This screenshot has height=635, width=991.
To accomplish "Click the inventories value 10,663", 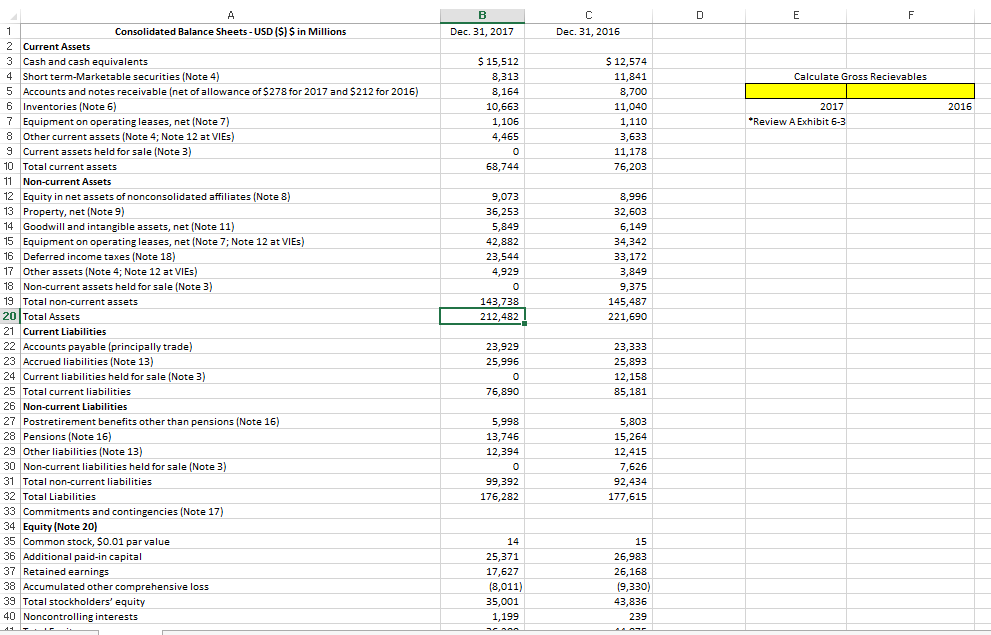I will pyautogui.click(x=482, y=107).
